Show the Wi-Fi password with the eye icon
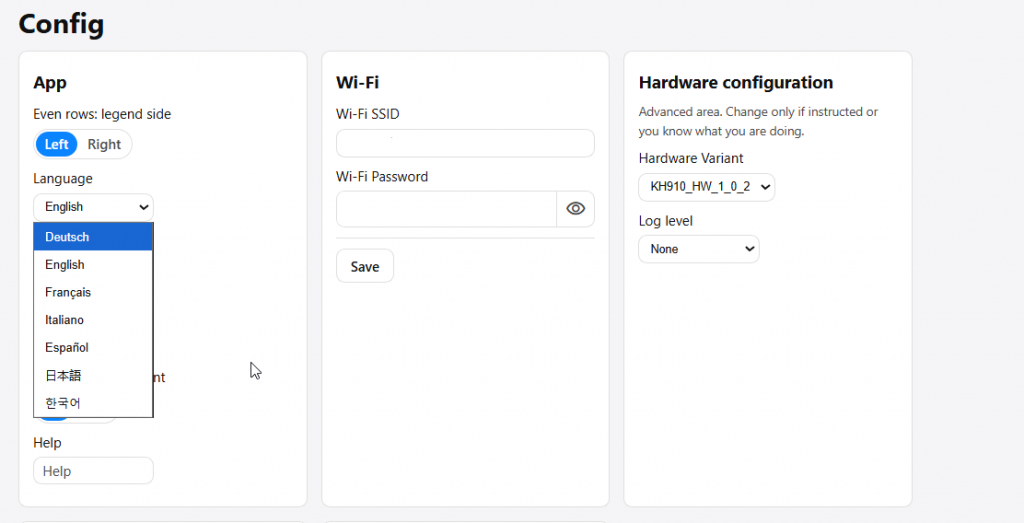The width and height of the screenshot is (1024, 523). tap(575, 209)
